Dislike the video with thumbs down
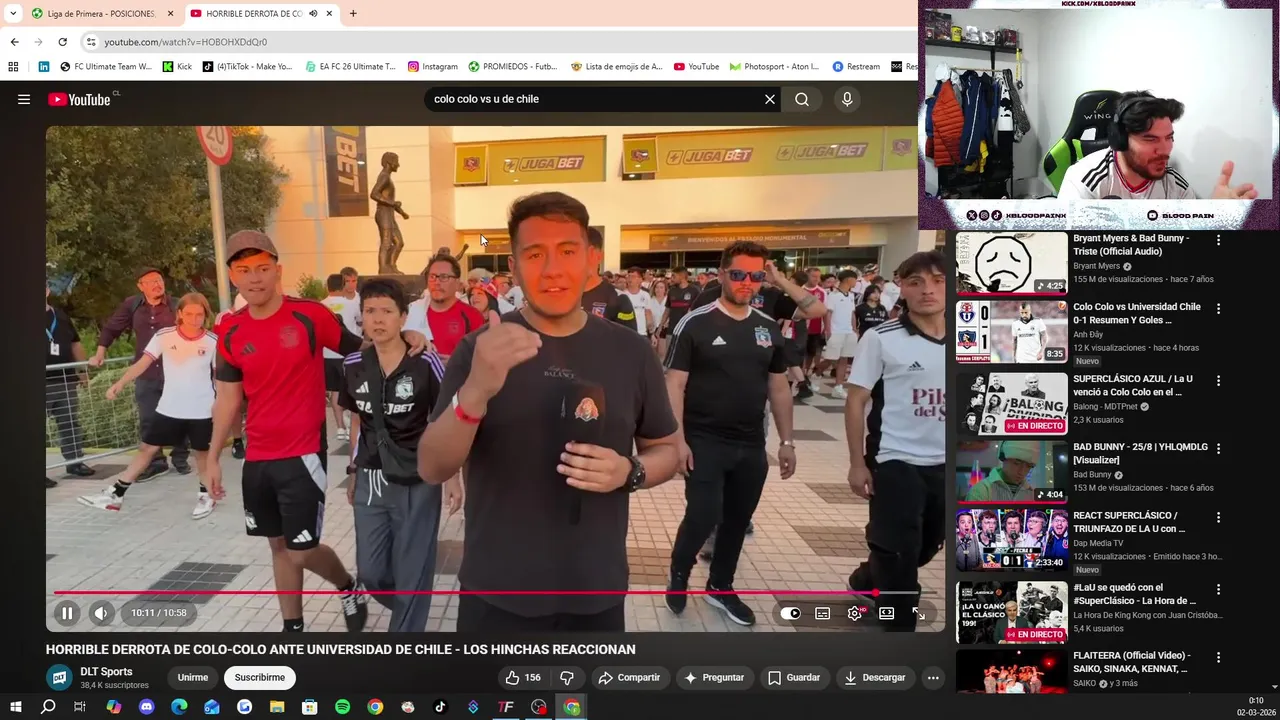The height and width of the screenshot is (720, 1280). click(x=566, y=678)
